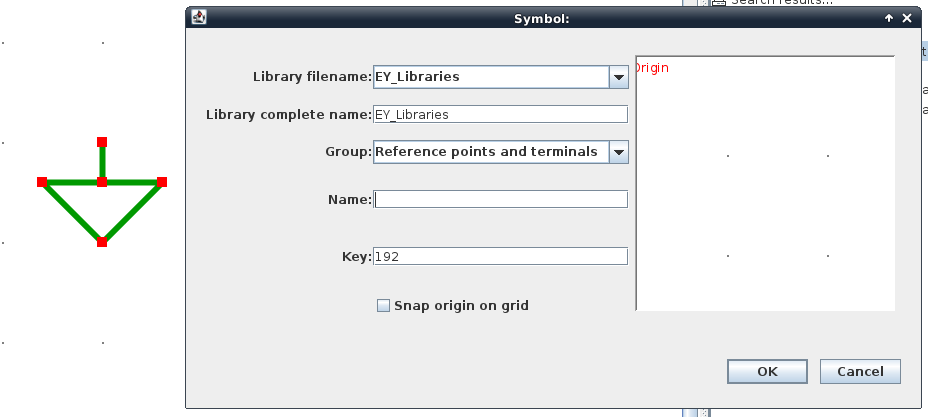Select top red handle of the symbol

(x=102, y=142)
